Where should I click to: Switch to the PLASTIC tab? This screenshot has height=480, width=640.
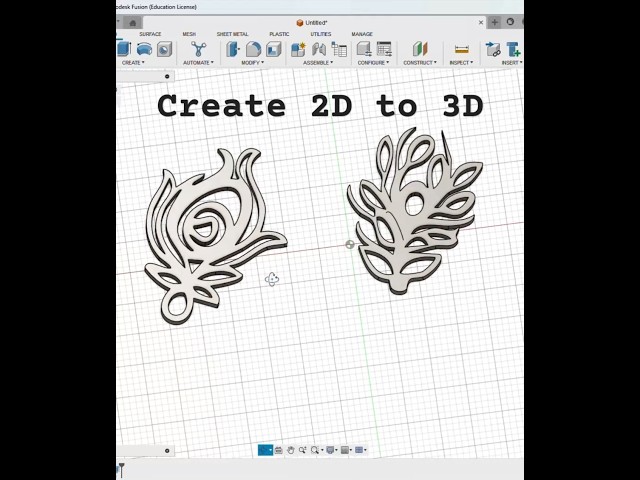pyautogui.click(x=279, y=34)
